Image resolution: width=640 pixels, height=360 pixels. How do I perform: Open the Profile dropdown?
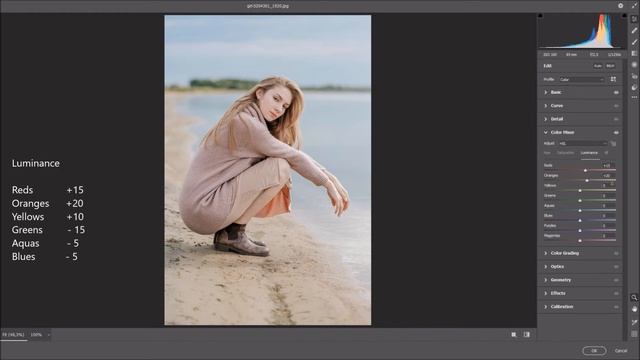click(x=582, y=80)
